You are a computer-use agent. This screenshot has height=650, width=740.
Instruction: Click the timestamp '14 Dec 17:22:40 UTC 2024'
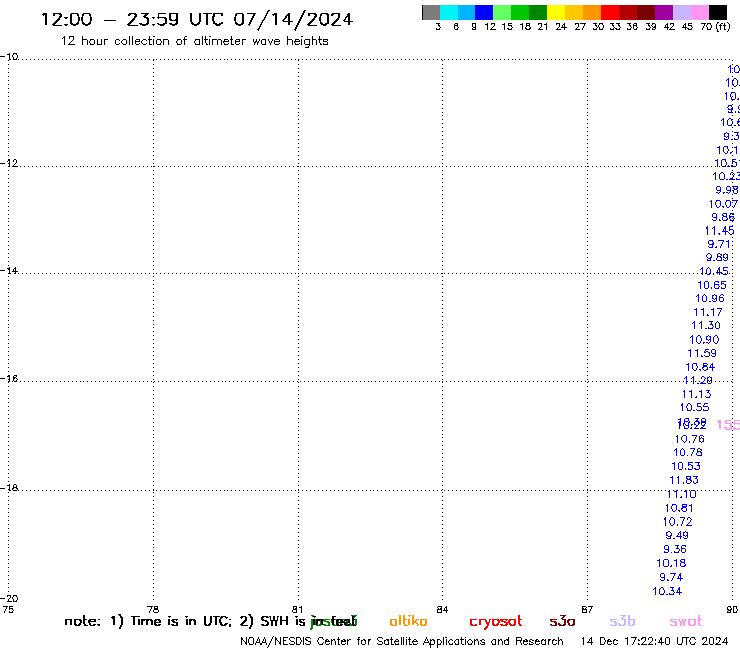click(655, 641)
